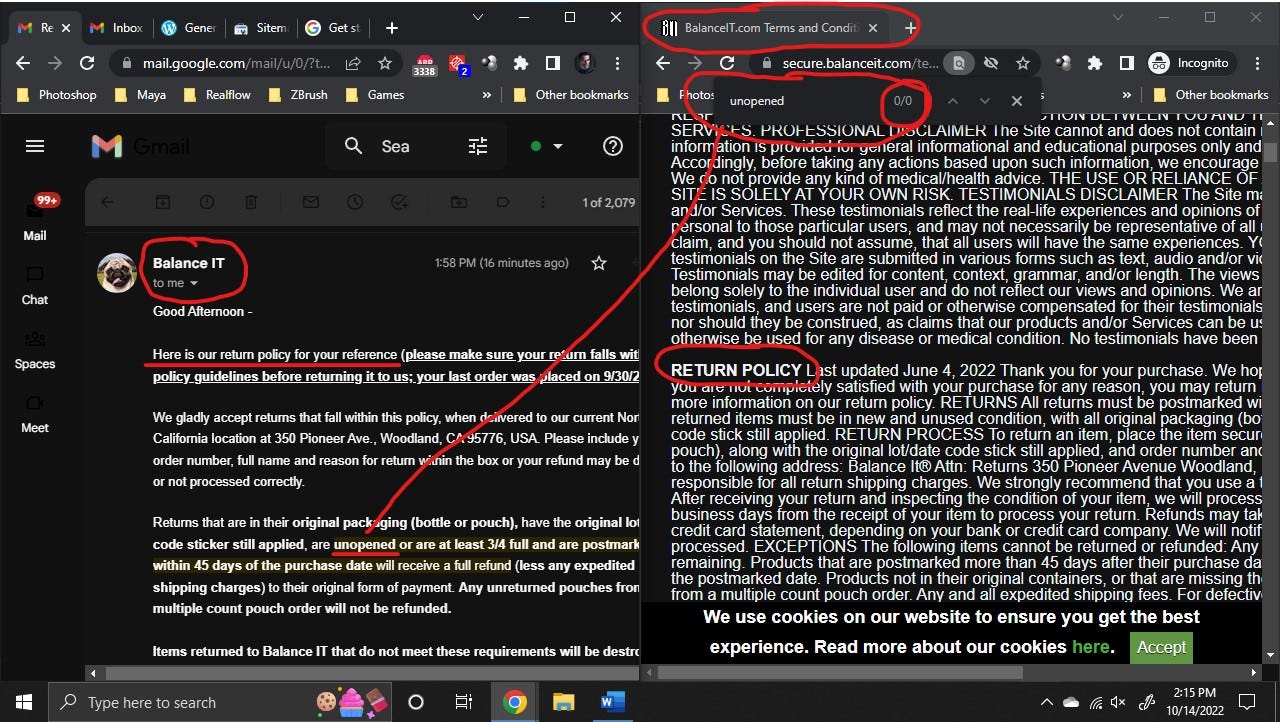This screenshot has height=722, width=1280.
Task: Click the ABP extension icon showing 3338
Action: (424, 65)
